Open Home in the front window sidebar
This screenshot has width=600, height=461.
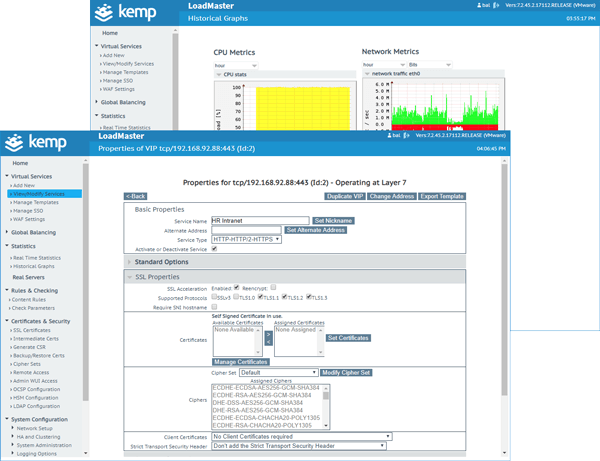[20, 163]
